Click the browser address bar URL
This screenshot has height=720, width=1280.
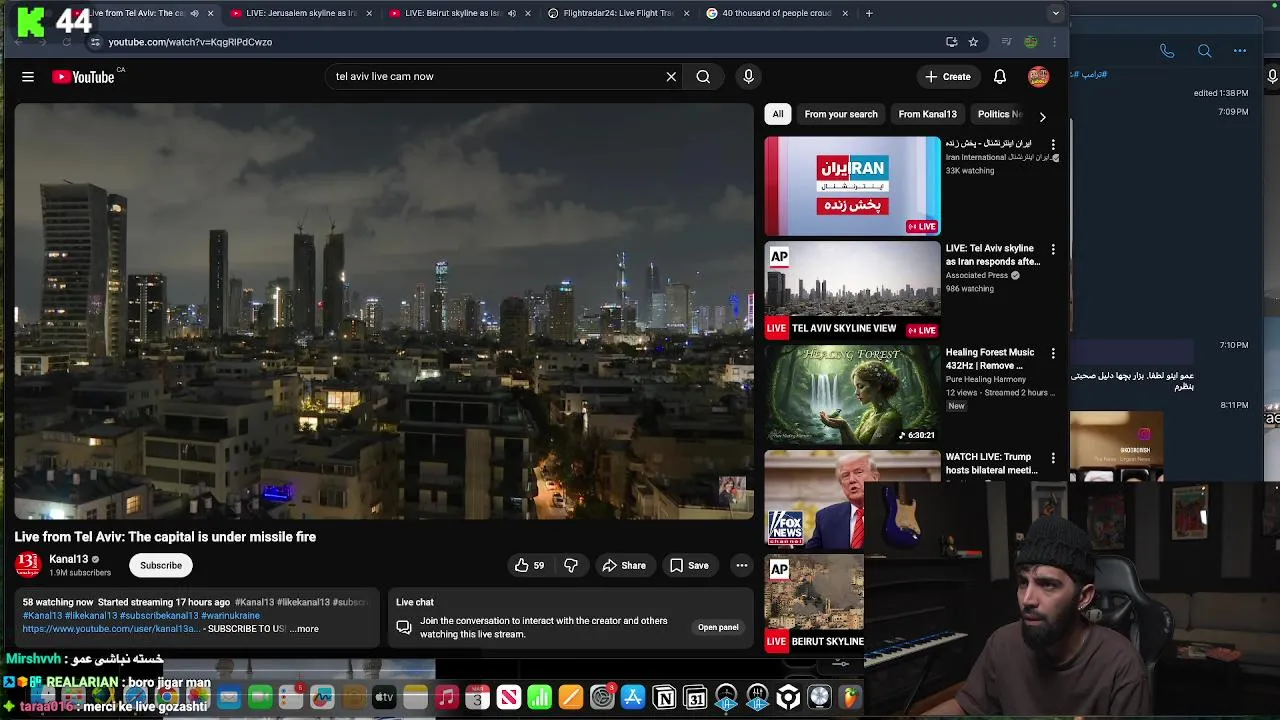[190, 42]
